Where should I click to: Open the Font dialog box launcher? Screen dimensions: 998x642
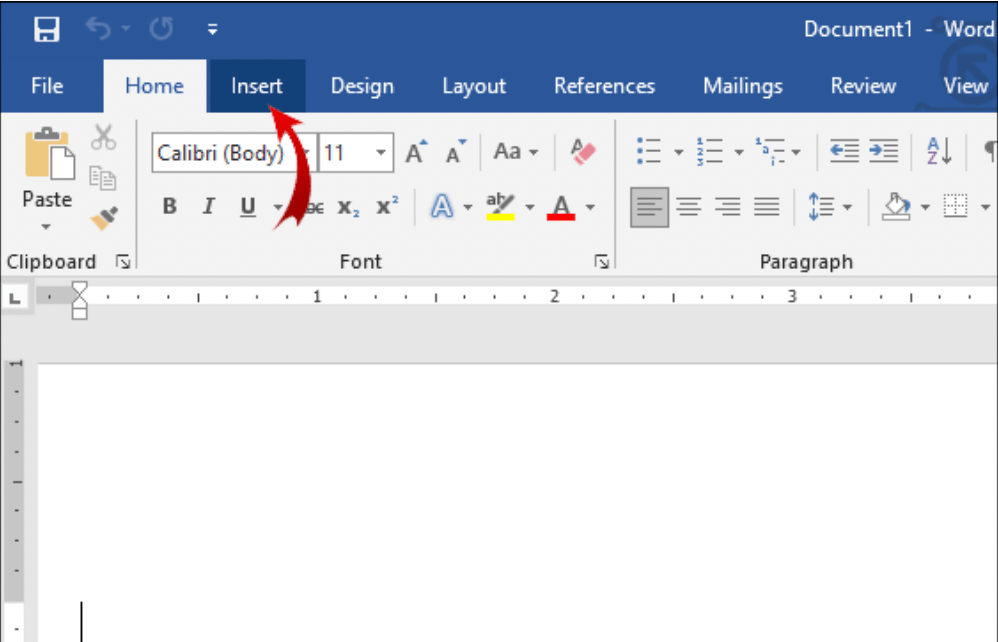(x=601, y=261)
